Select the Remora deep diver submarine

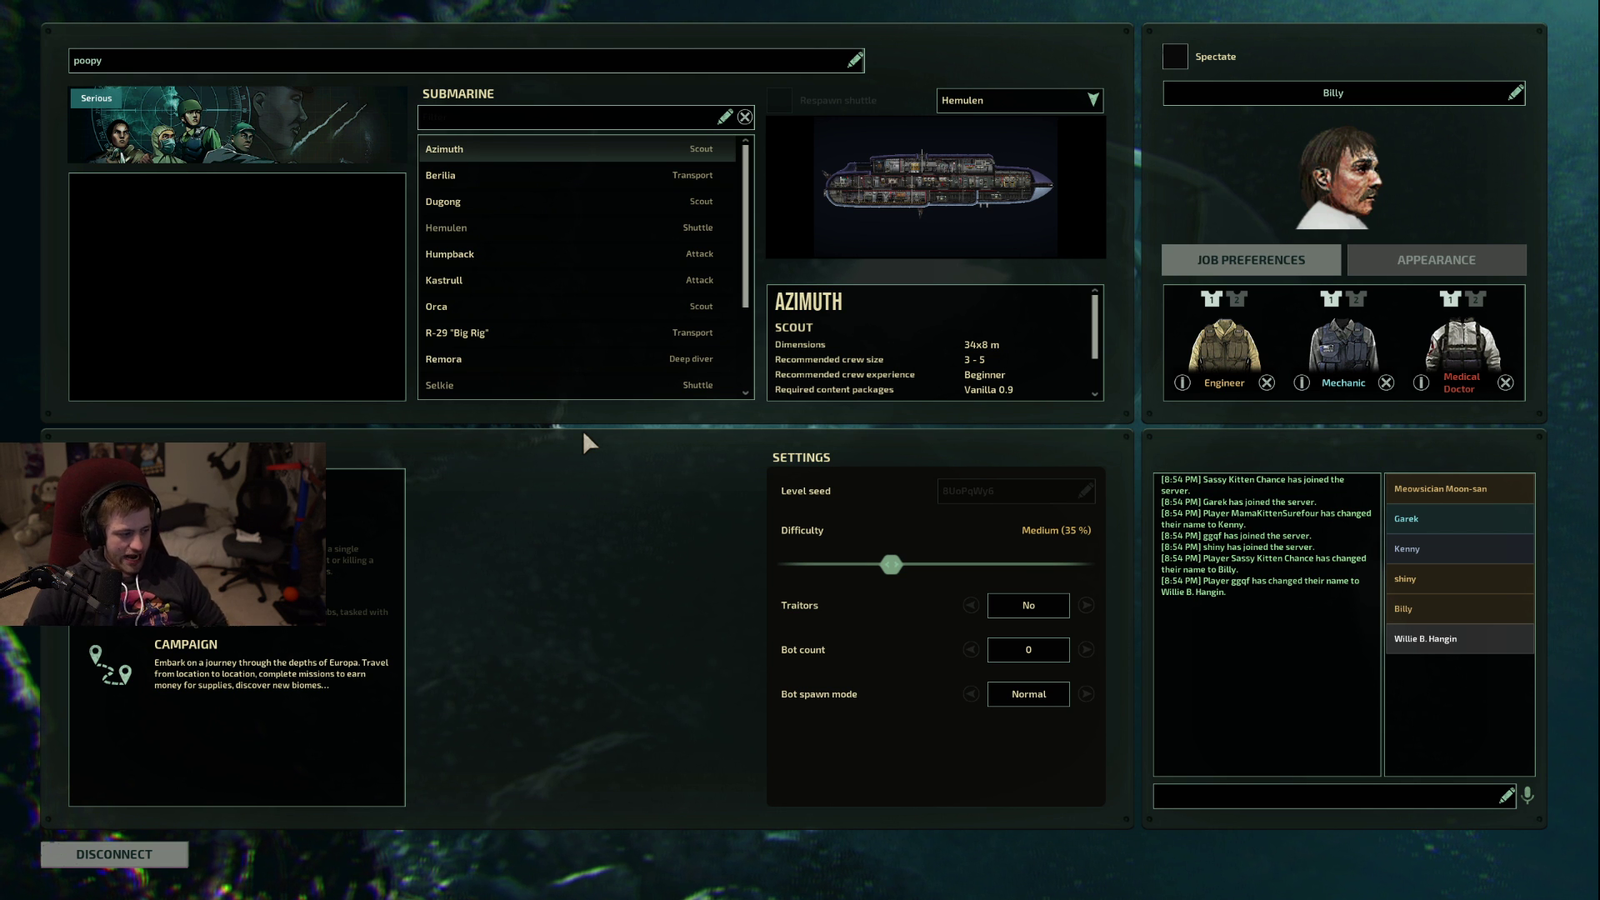pos(577,359)
